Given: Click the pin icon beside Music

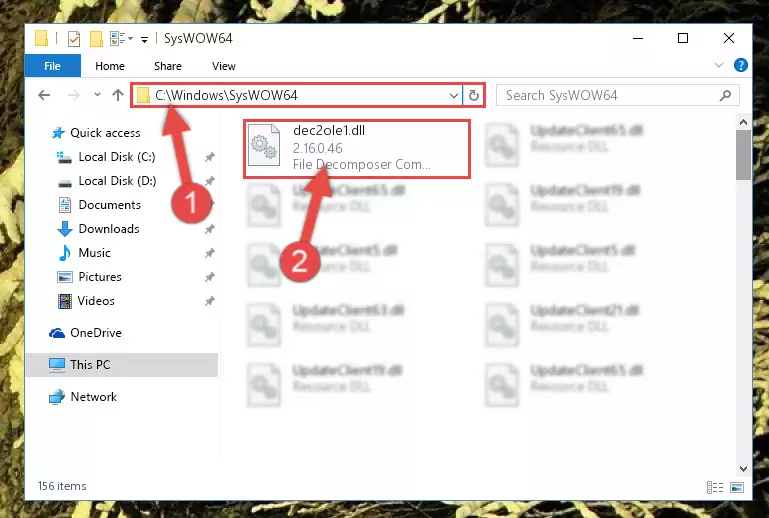Looking at the screenshot, I should (x=210, y=253).
